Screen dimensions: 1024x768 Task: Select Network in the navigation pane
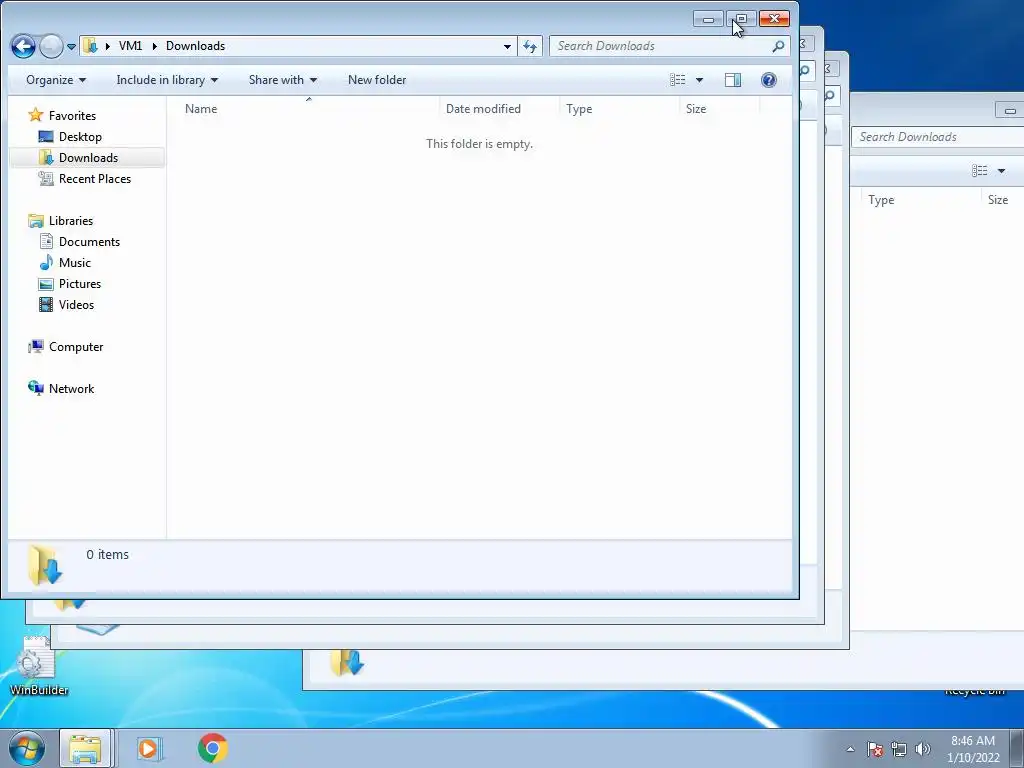click(x=71, y=389)
